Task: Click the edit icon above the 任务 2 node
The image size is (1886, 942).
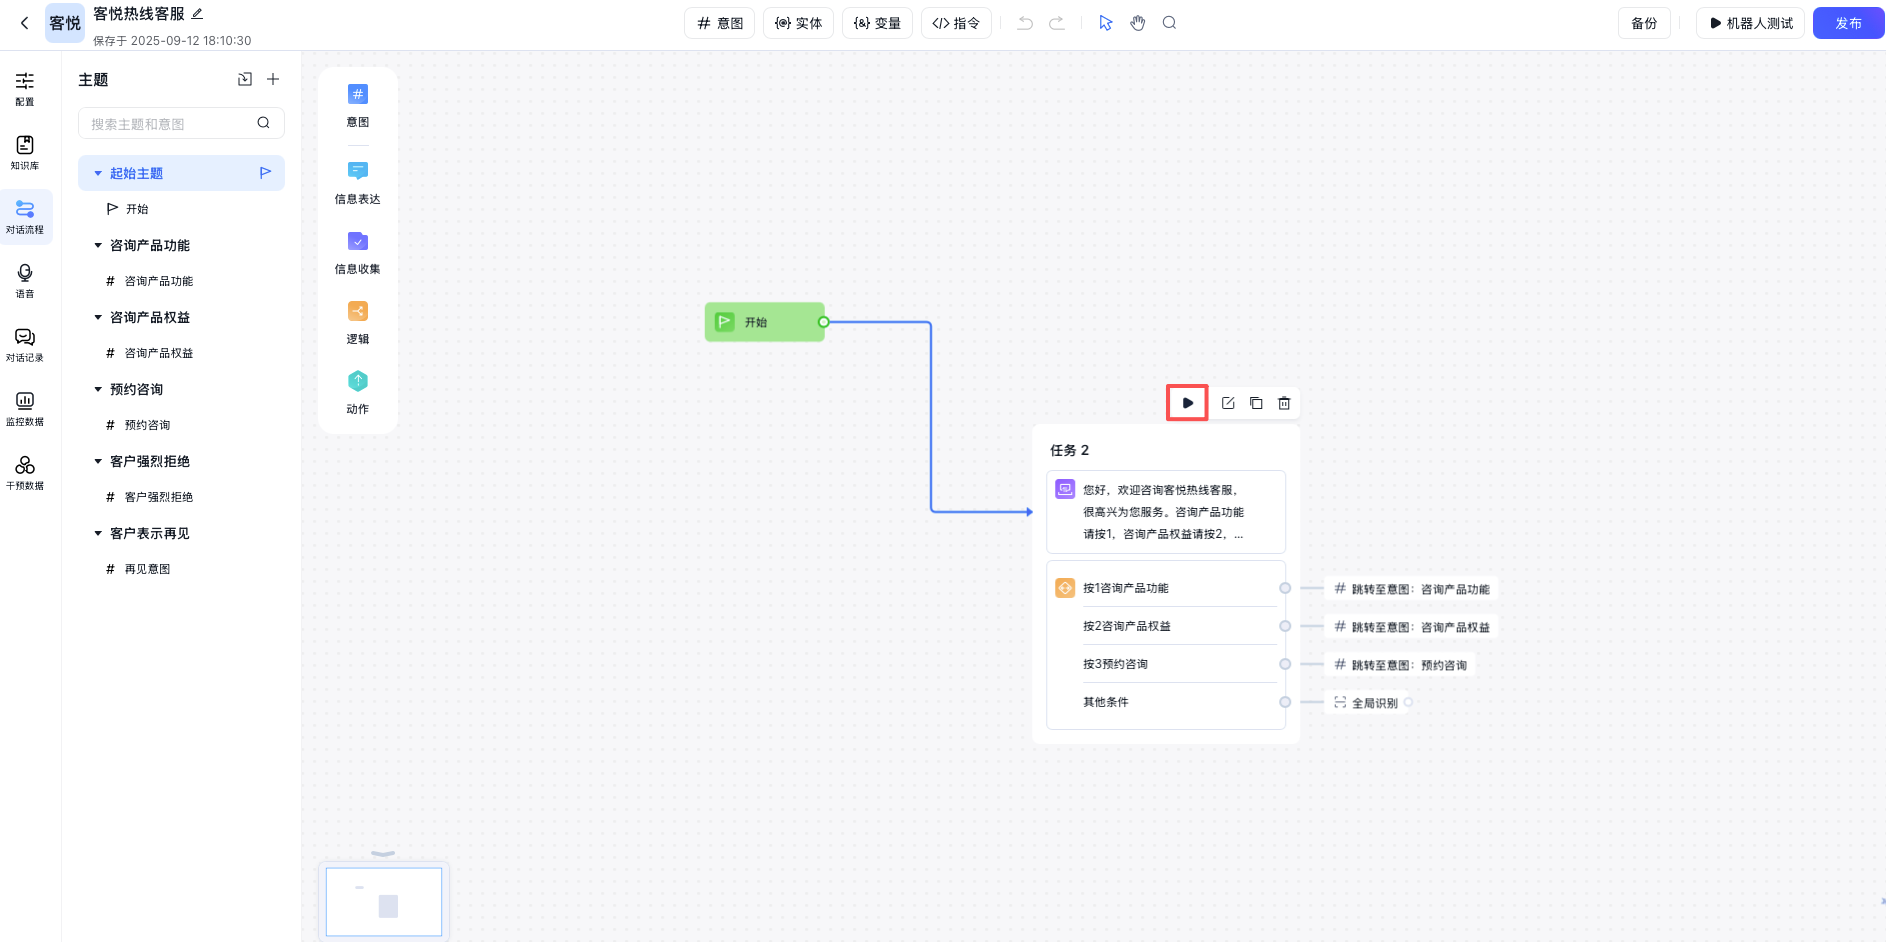Action: [x=1228, y=403]
